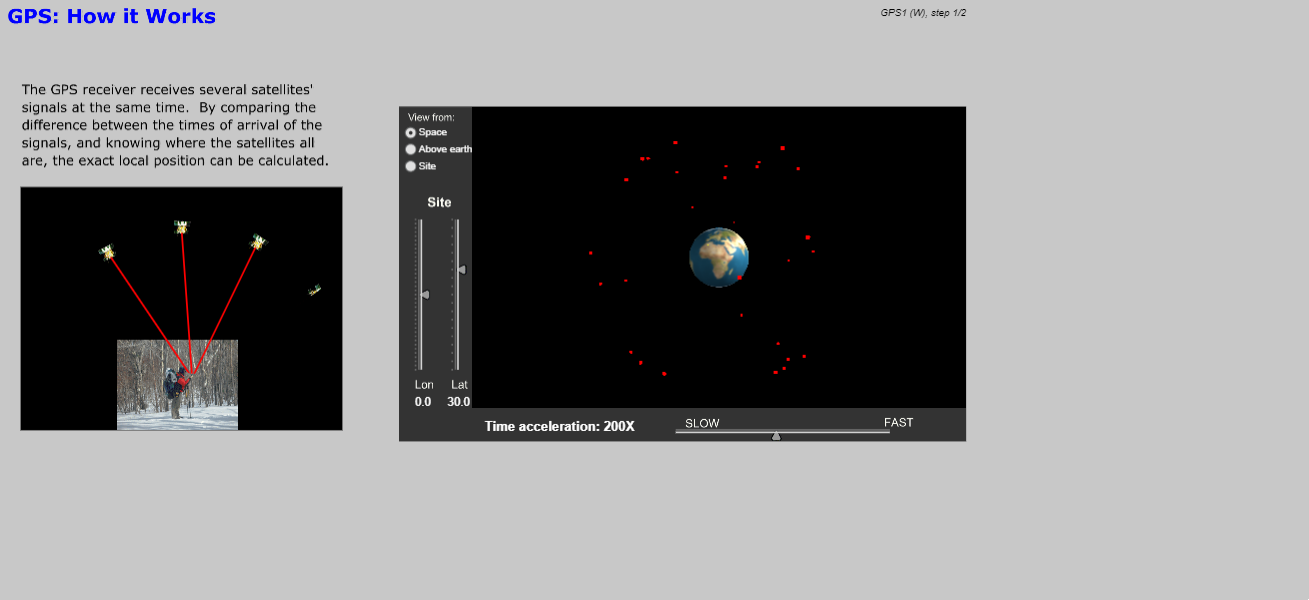Click the leftmost satellite in the signal diagram
Viewport: 1309px width, 600px height.
[x=107, y=252]
